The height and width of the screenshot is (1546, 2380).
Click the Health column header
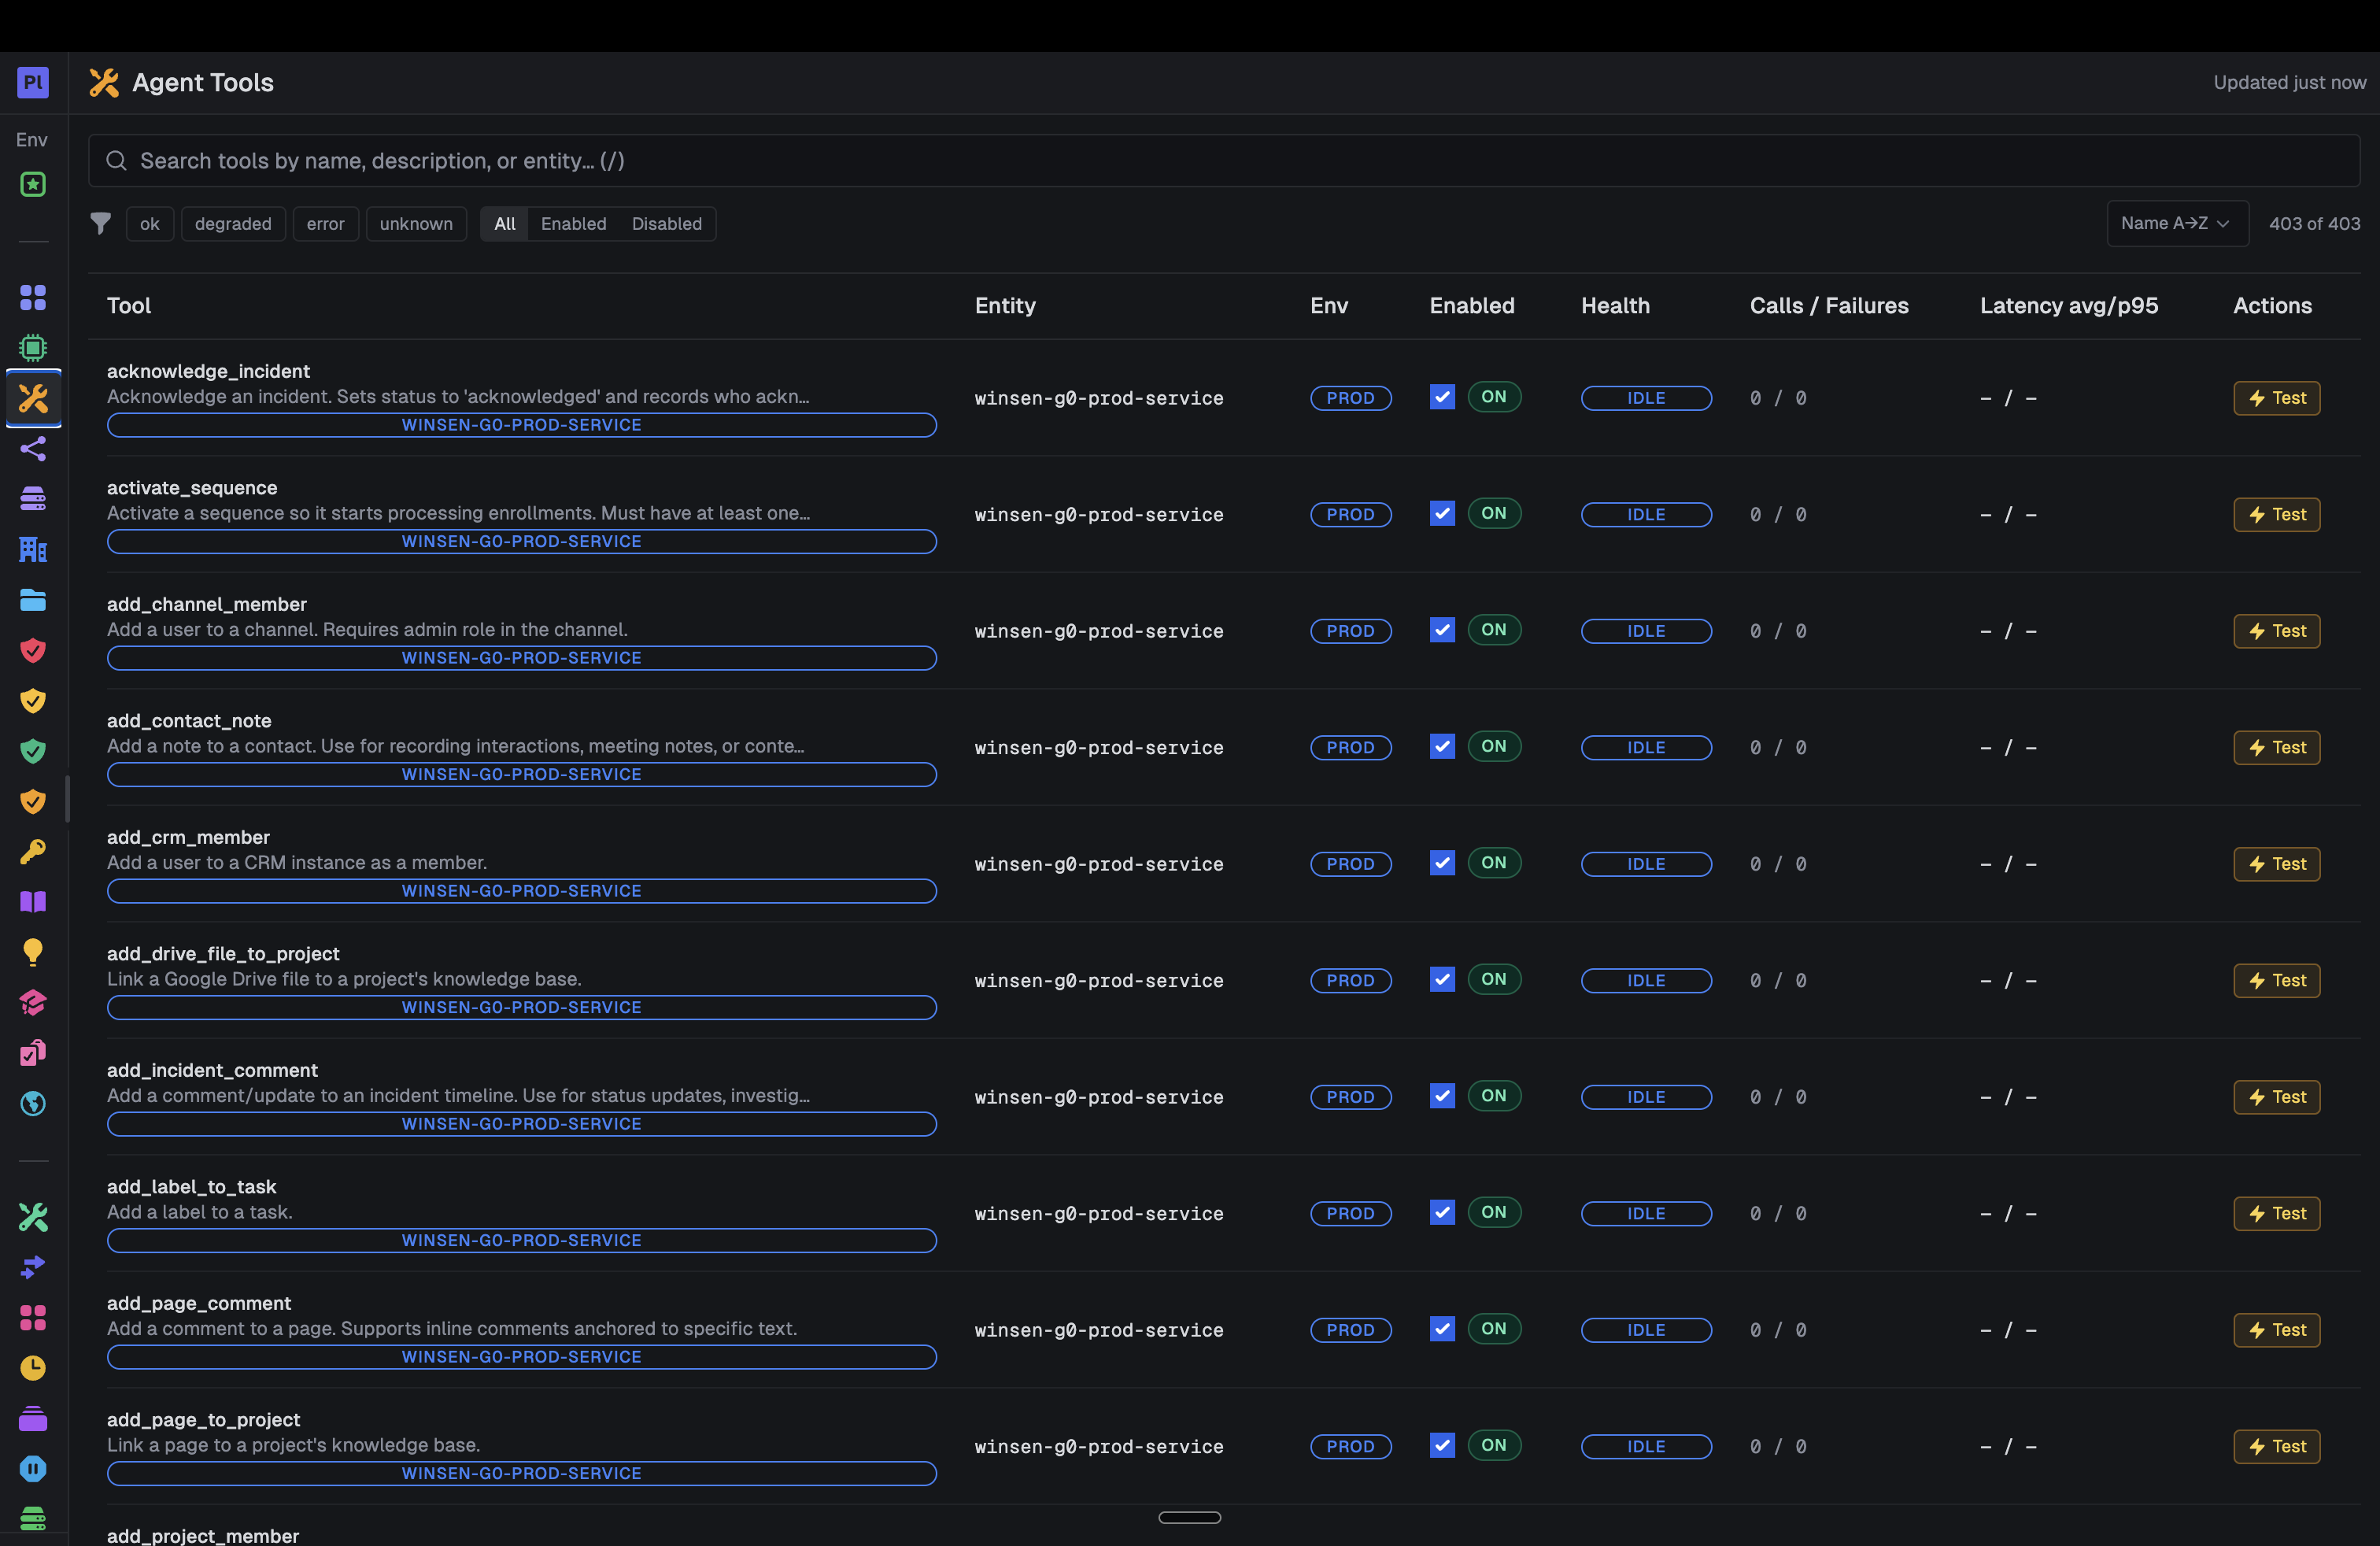1615,306
